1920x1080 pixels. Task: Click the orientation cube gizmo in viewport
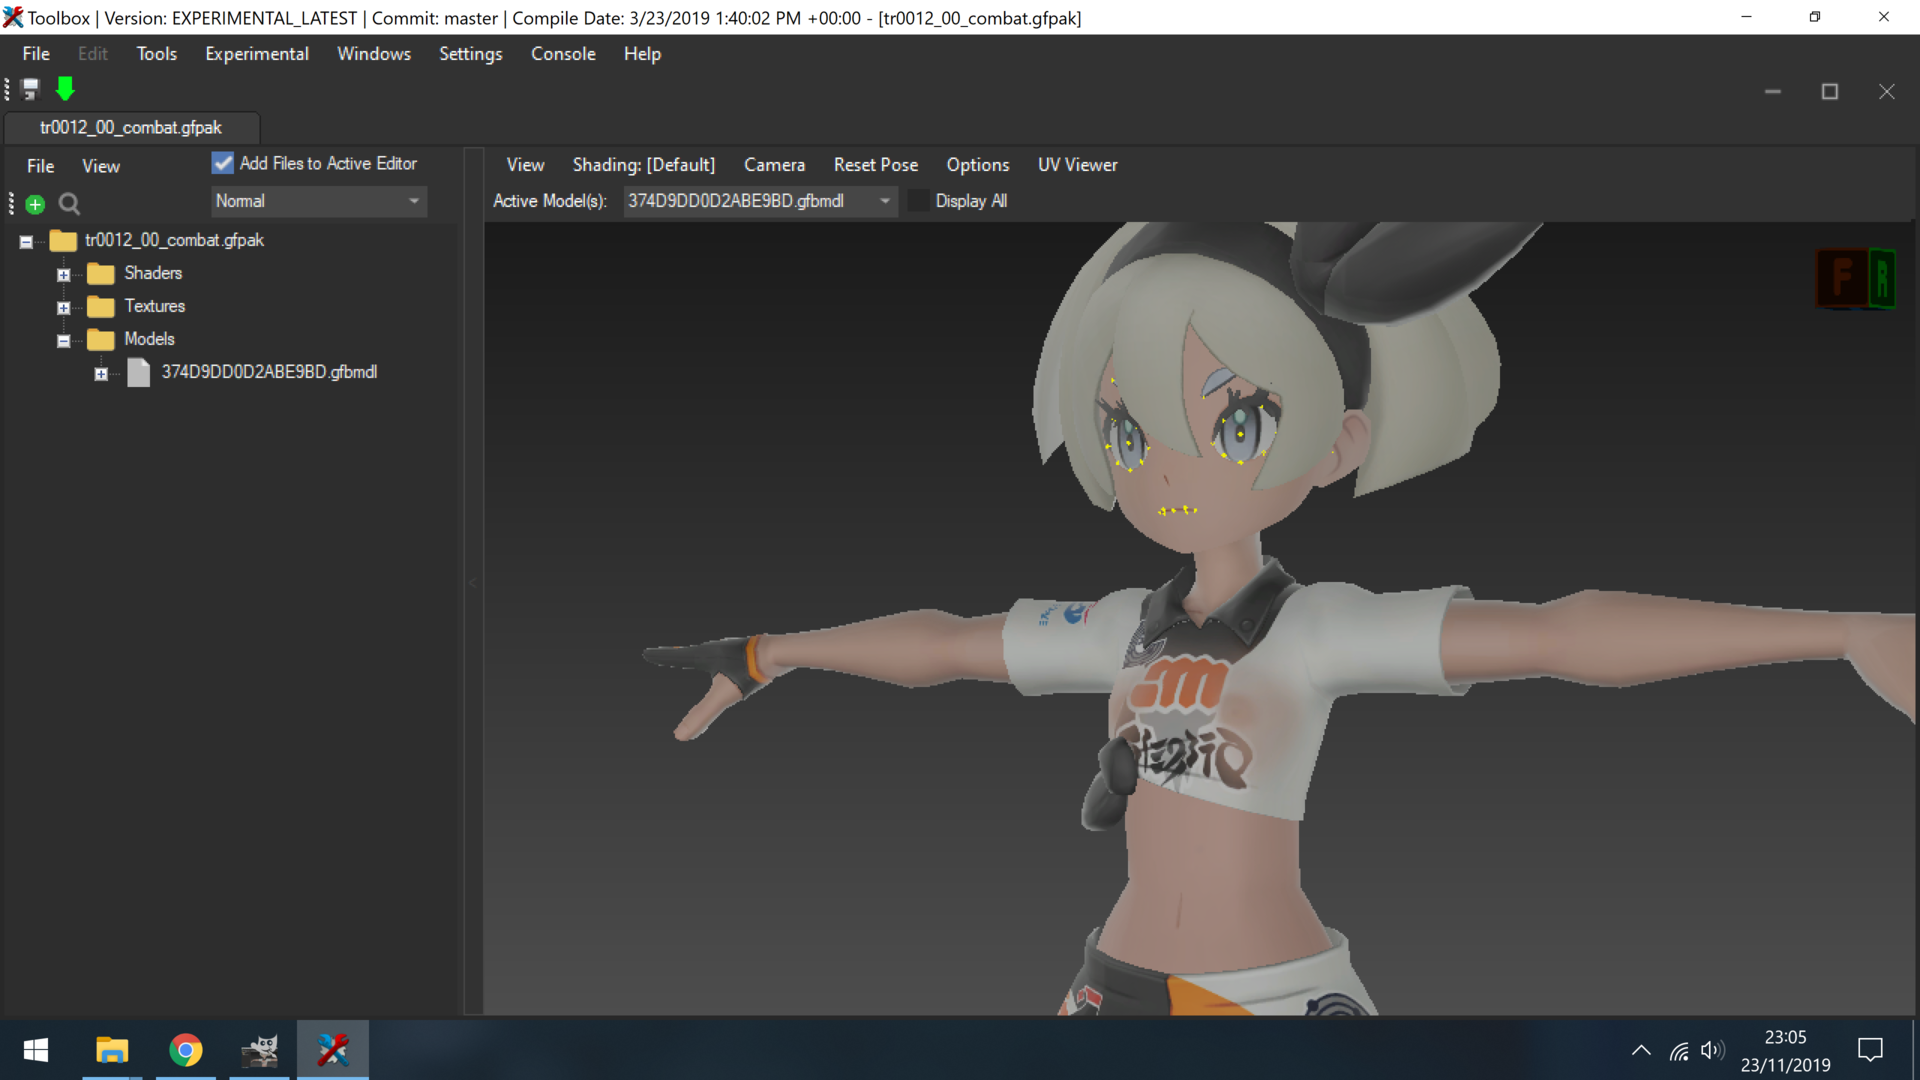1856,278
